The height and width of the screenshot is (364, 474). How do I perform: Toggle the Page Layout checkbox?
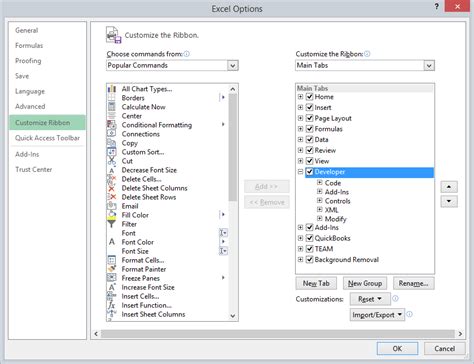coord(309,118)
